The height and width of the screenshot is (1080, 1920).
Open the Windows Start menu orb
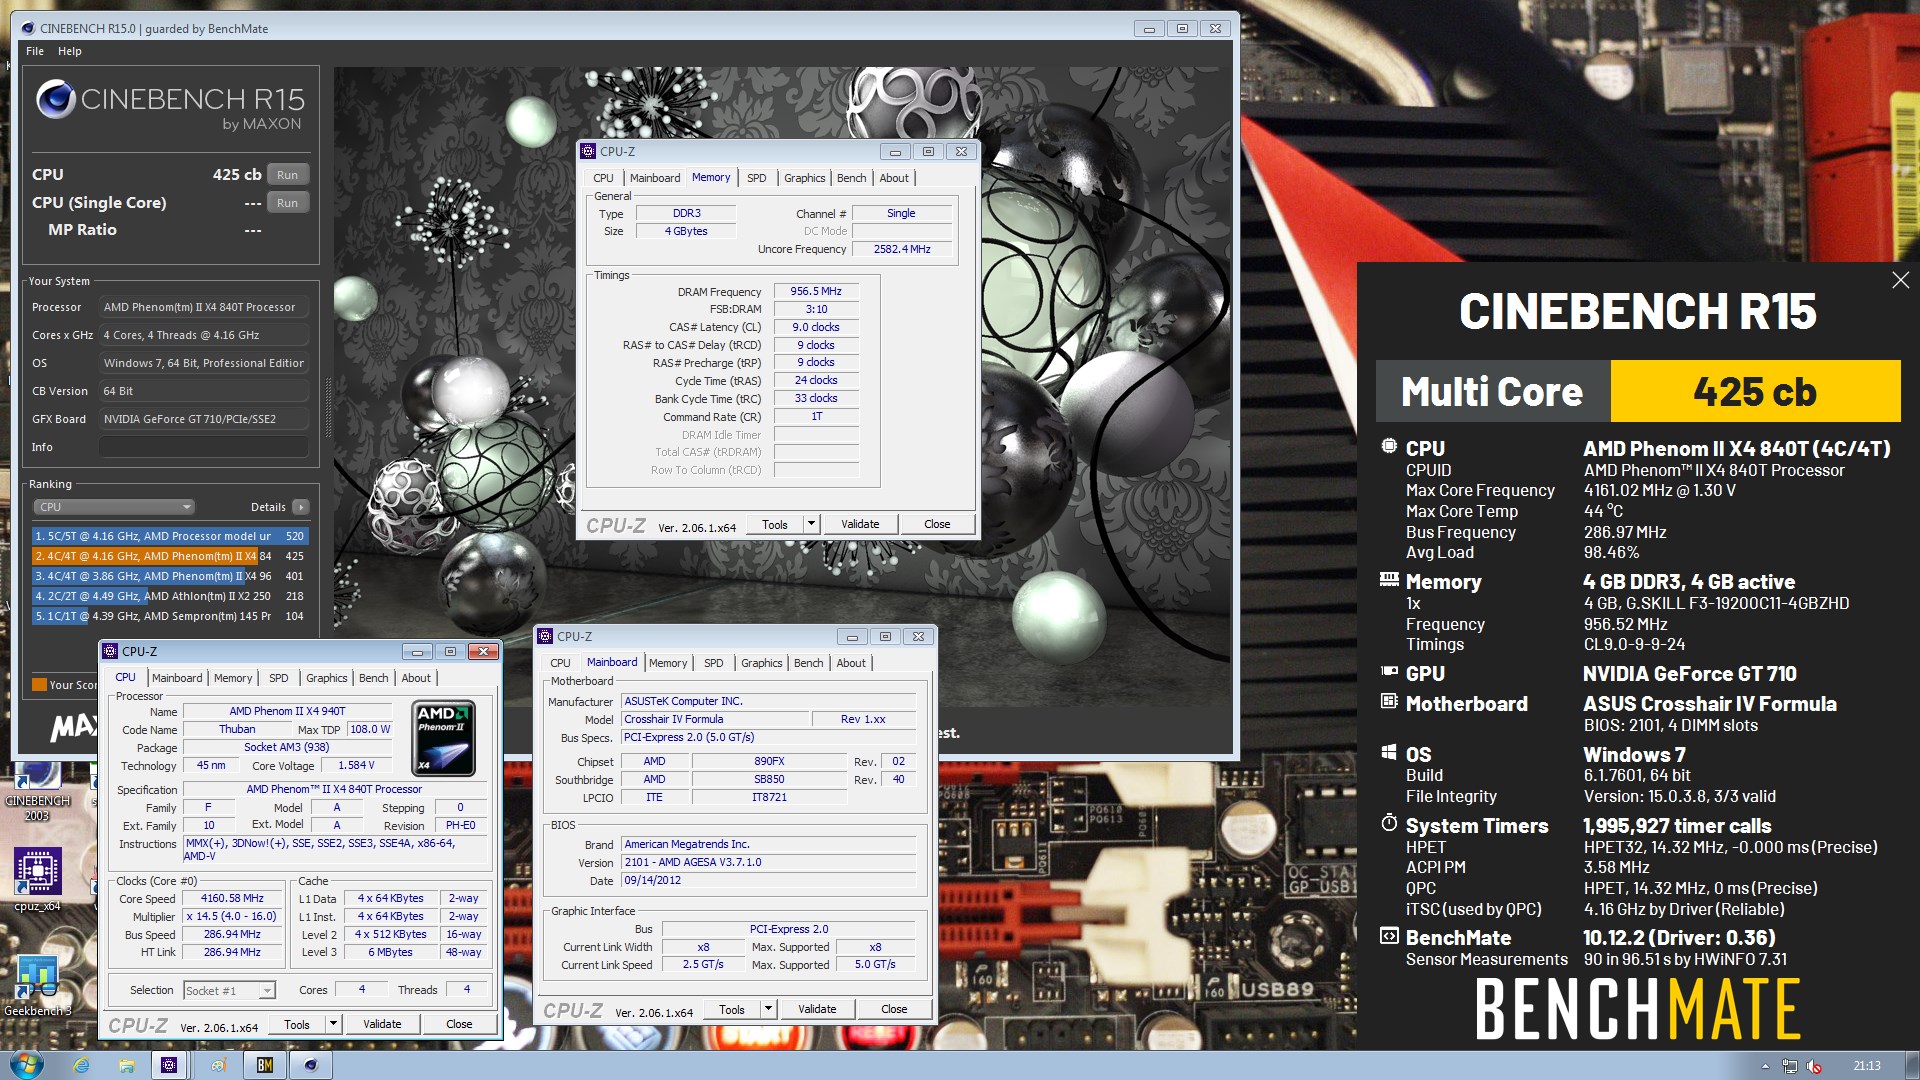[x=26, y=1064]
